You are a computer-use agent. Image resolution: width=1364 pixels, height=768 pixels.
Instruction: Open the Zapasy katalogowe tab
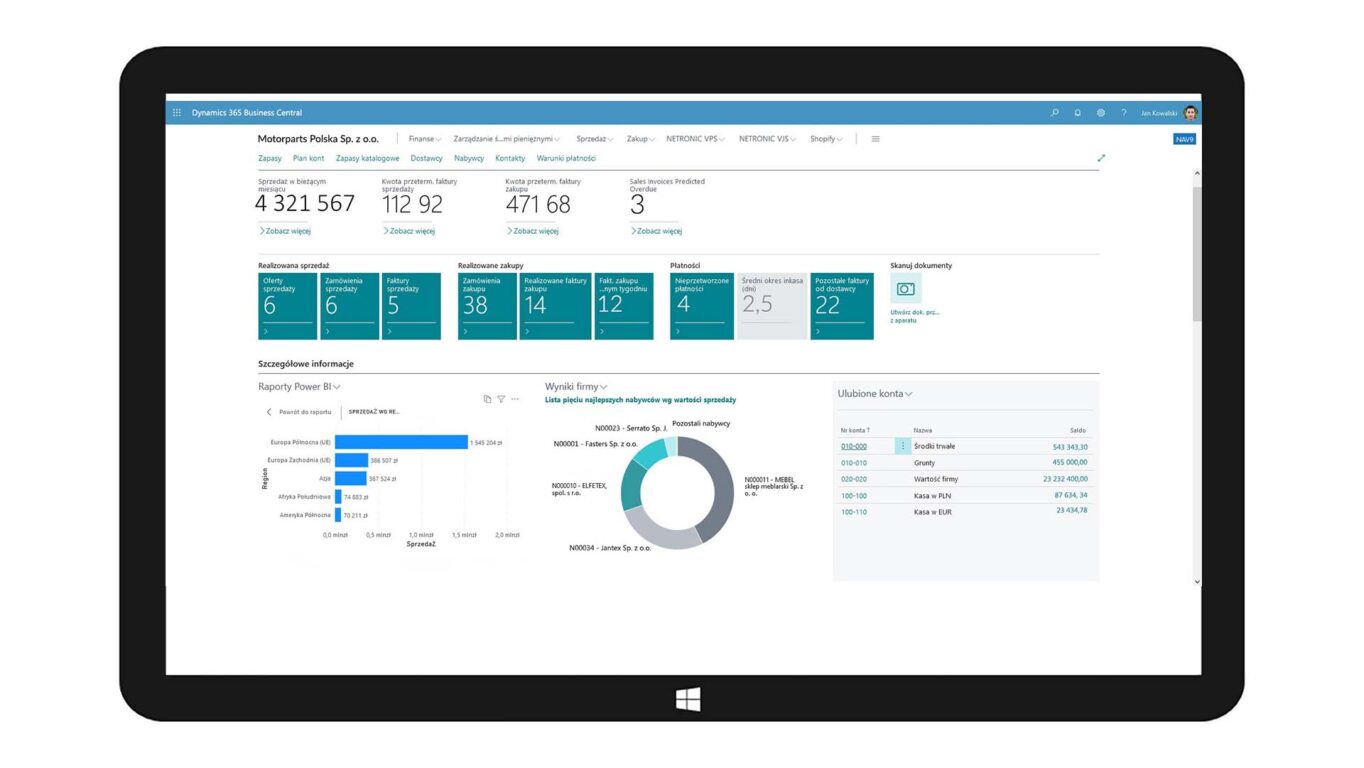click(367, 158)
